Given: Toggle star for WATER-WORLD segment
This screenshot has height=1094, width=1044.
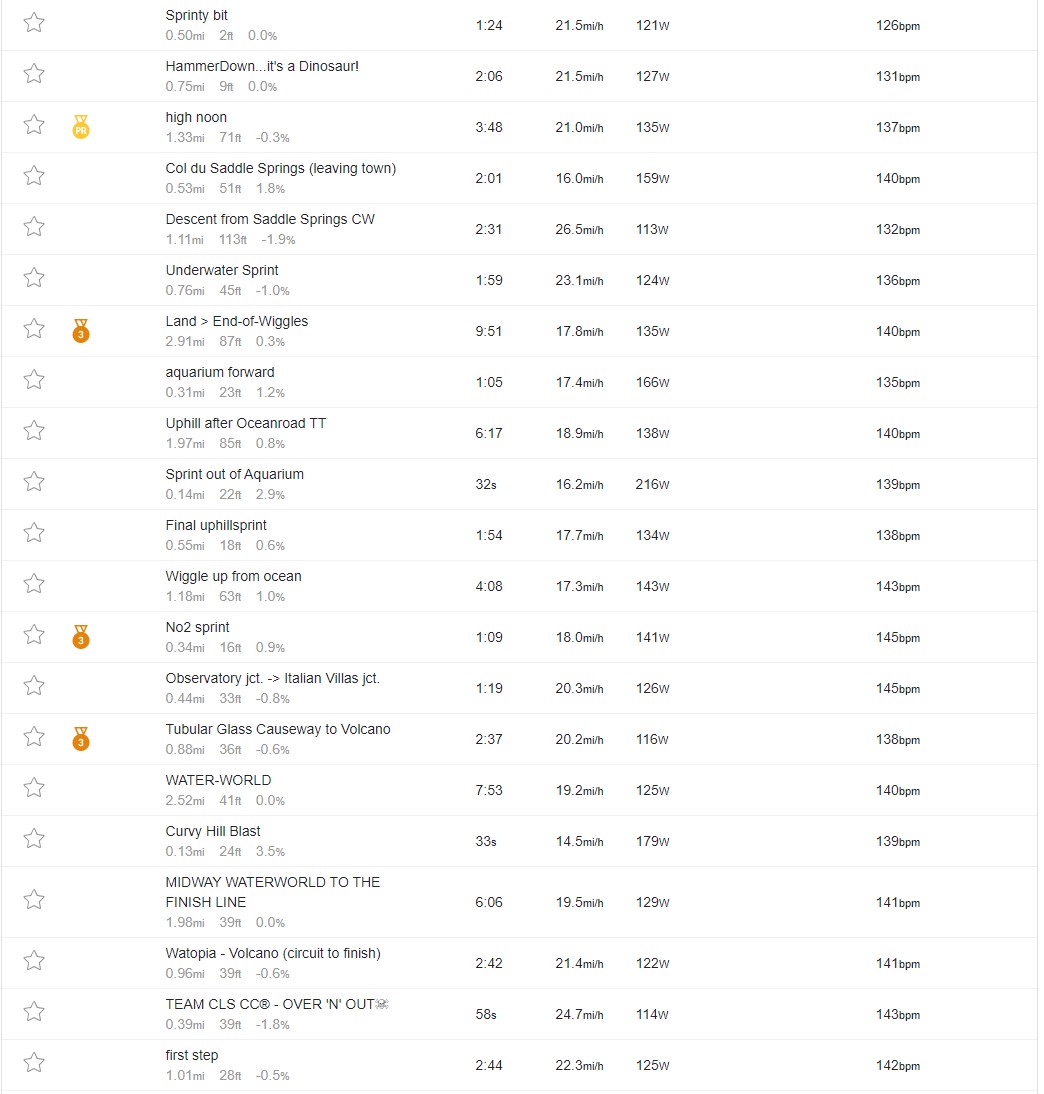Looking at the screenshot, I should (x=33, y=788).
